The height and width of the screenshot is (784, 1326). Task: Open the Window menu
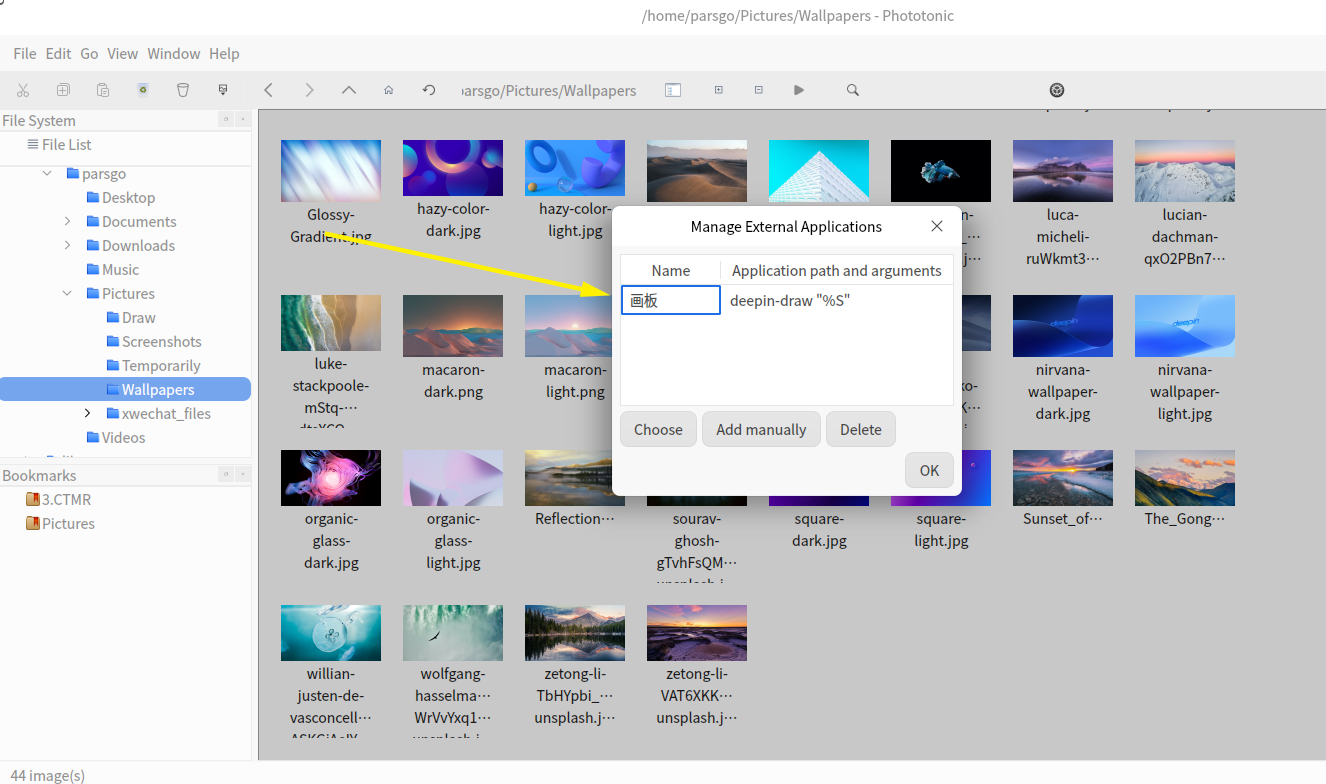point(173,54)
